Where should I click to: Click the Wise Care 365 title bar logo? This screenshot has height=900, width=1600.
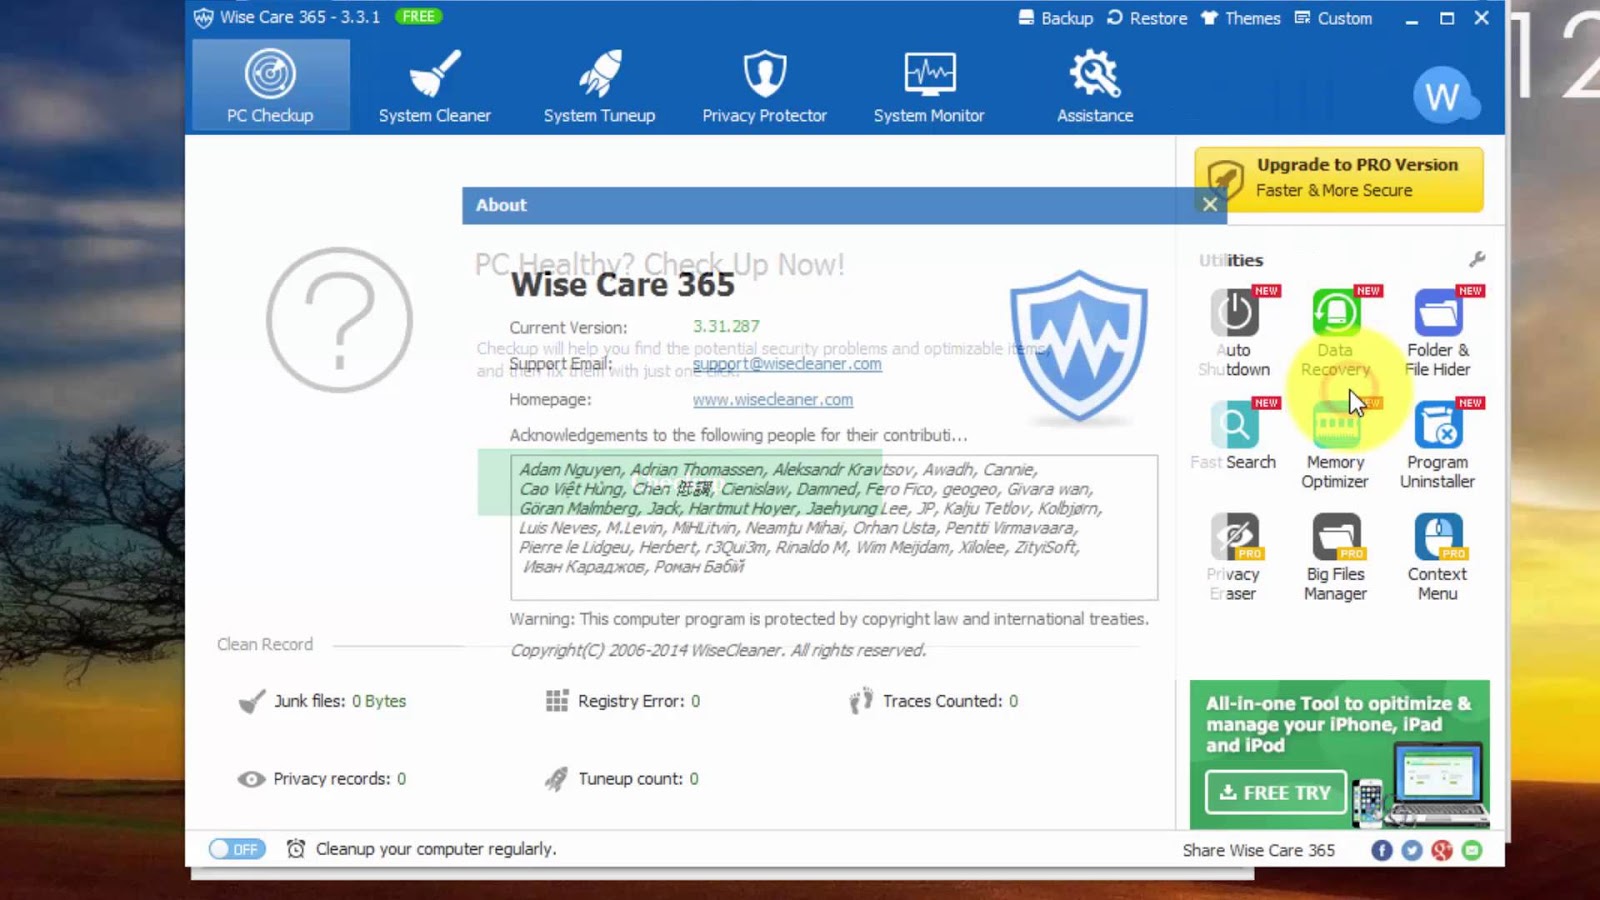coord(204,18)
